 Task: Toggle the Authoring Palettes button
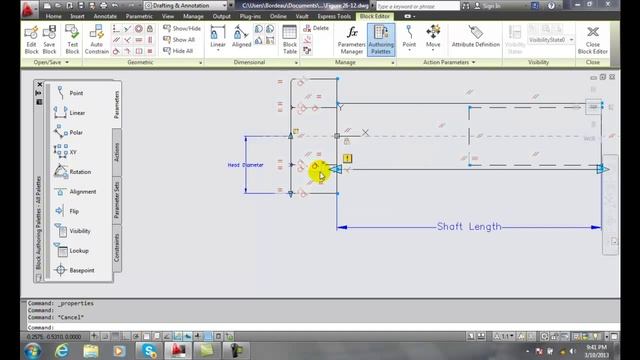point(381,39)
